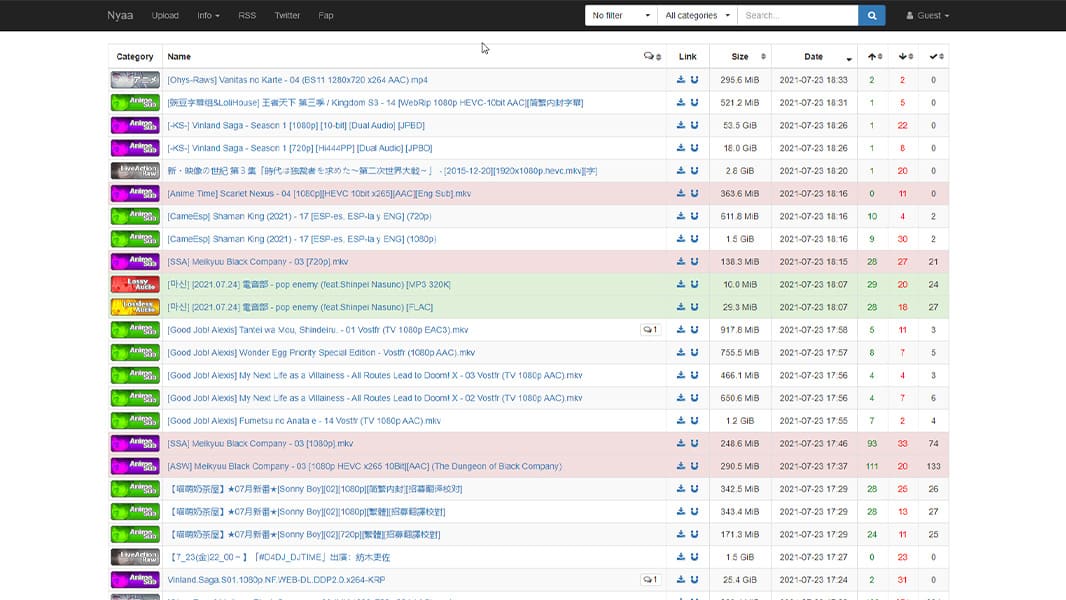Click Lossless Audio category icon on FLAC row
This screenshot has height=600, width=1066.
(135, 306)
